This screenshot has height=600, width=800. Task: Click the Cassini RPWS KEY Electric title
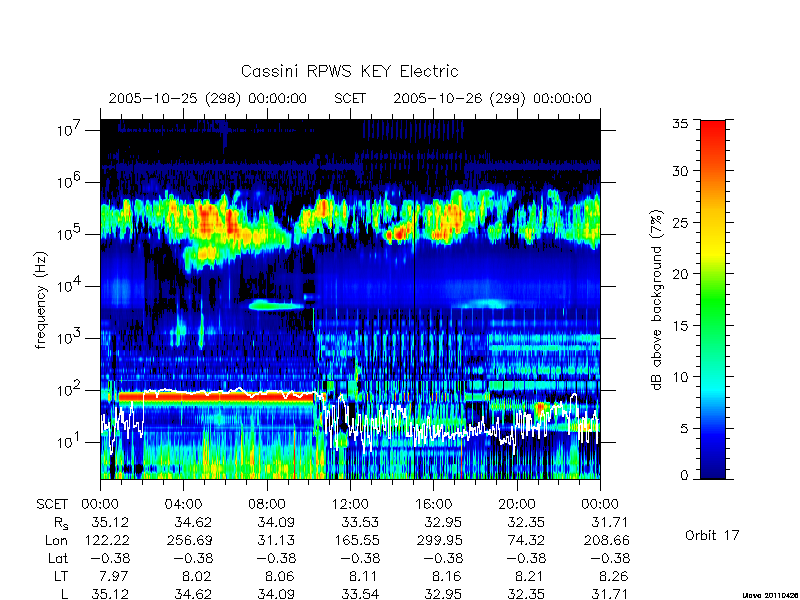[x=349, y=71]
